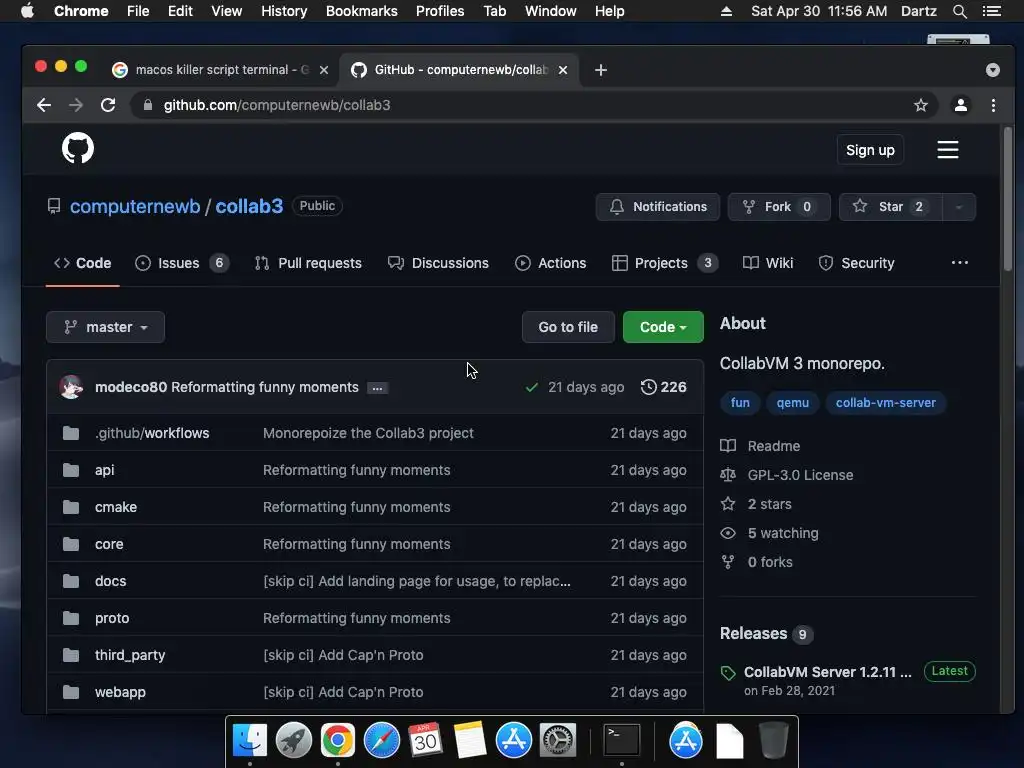1024x768 pixels.
Task: Click the Chrome reload page icon
Action: click(x=108, y=105)
